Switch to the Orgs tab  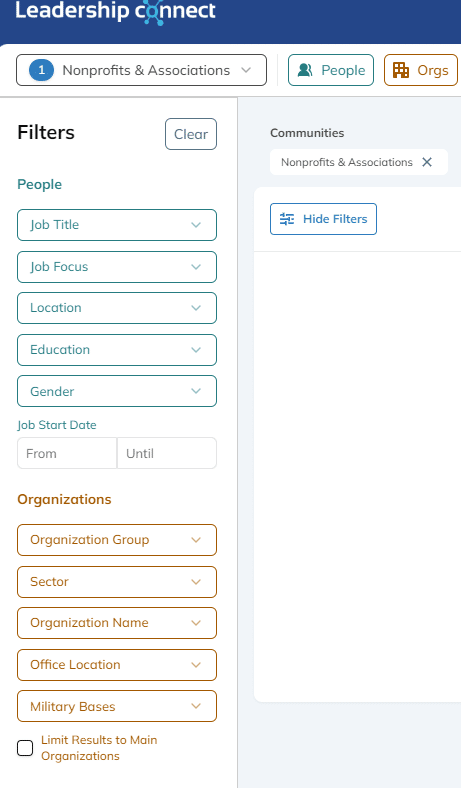421,70
